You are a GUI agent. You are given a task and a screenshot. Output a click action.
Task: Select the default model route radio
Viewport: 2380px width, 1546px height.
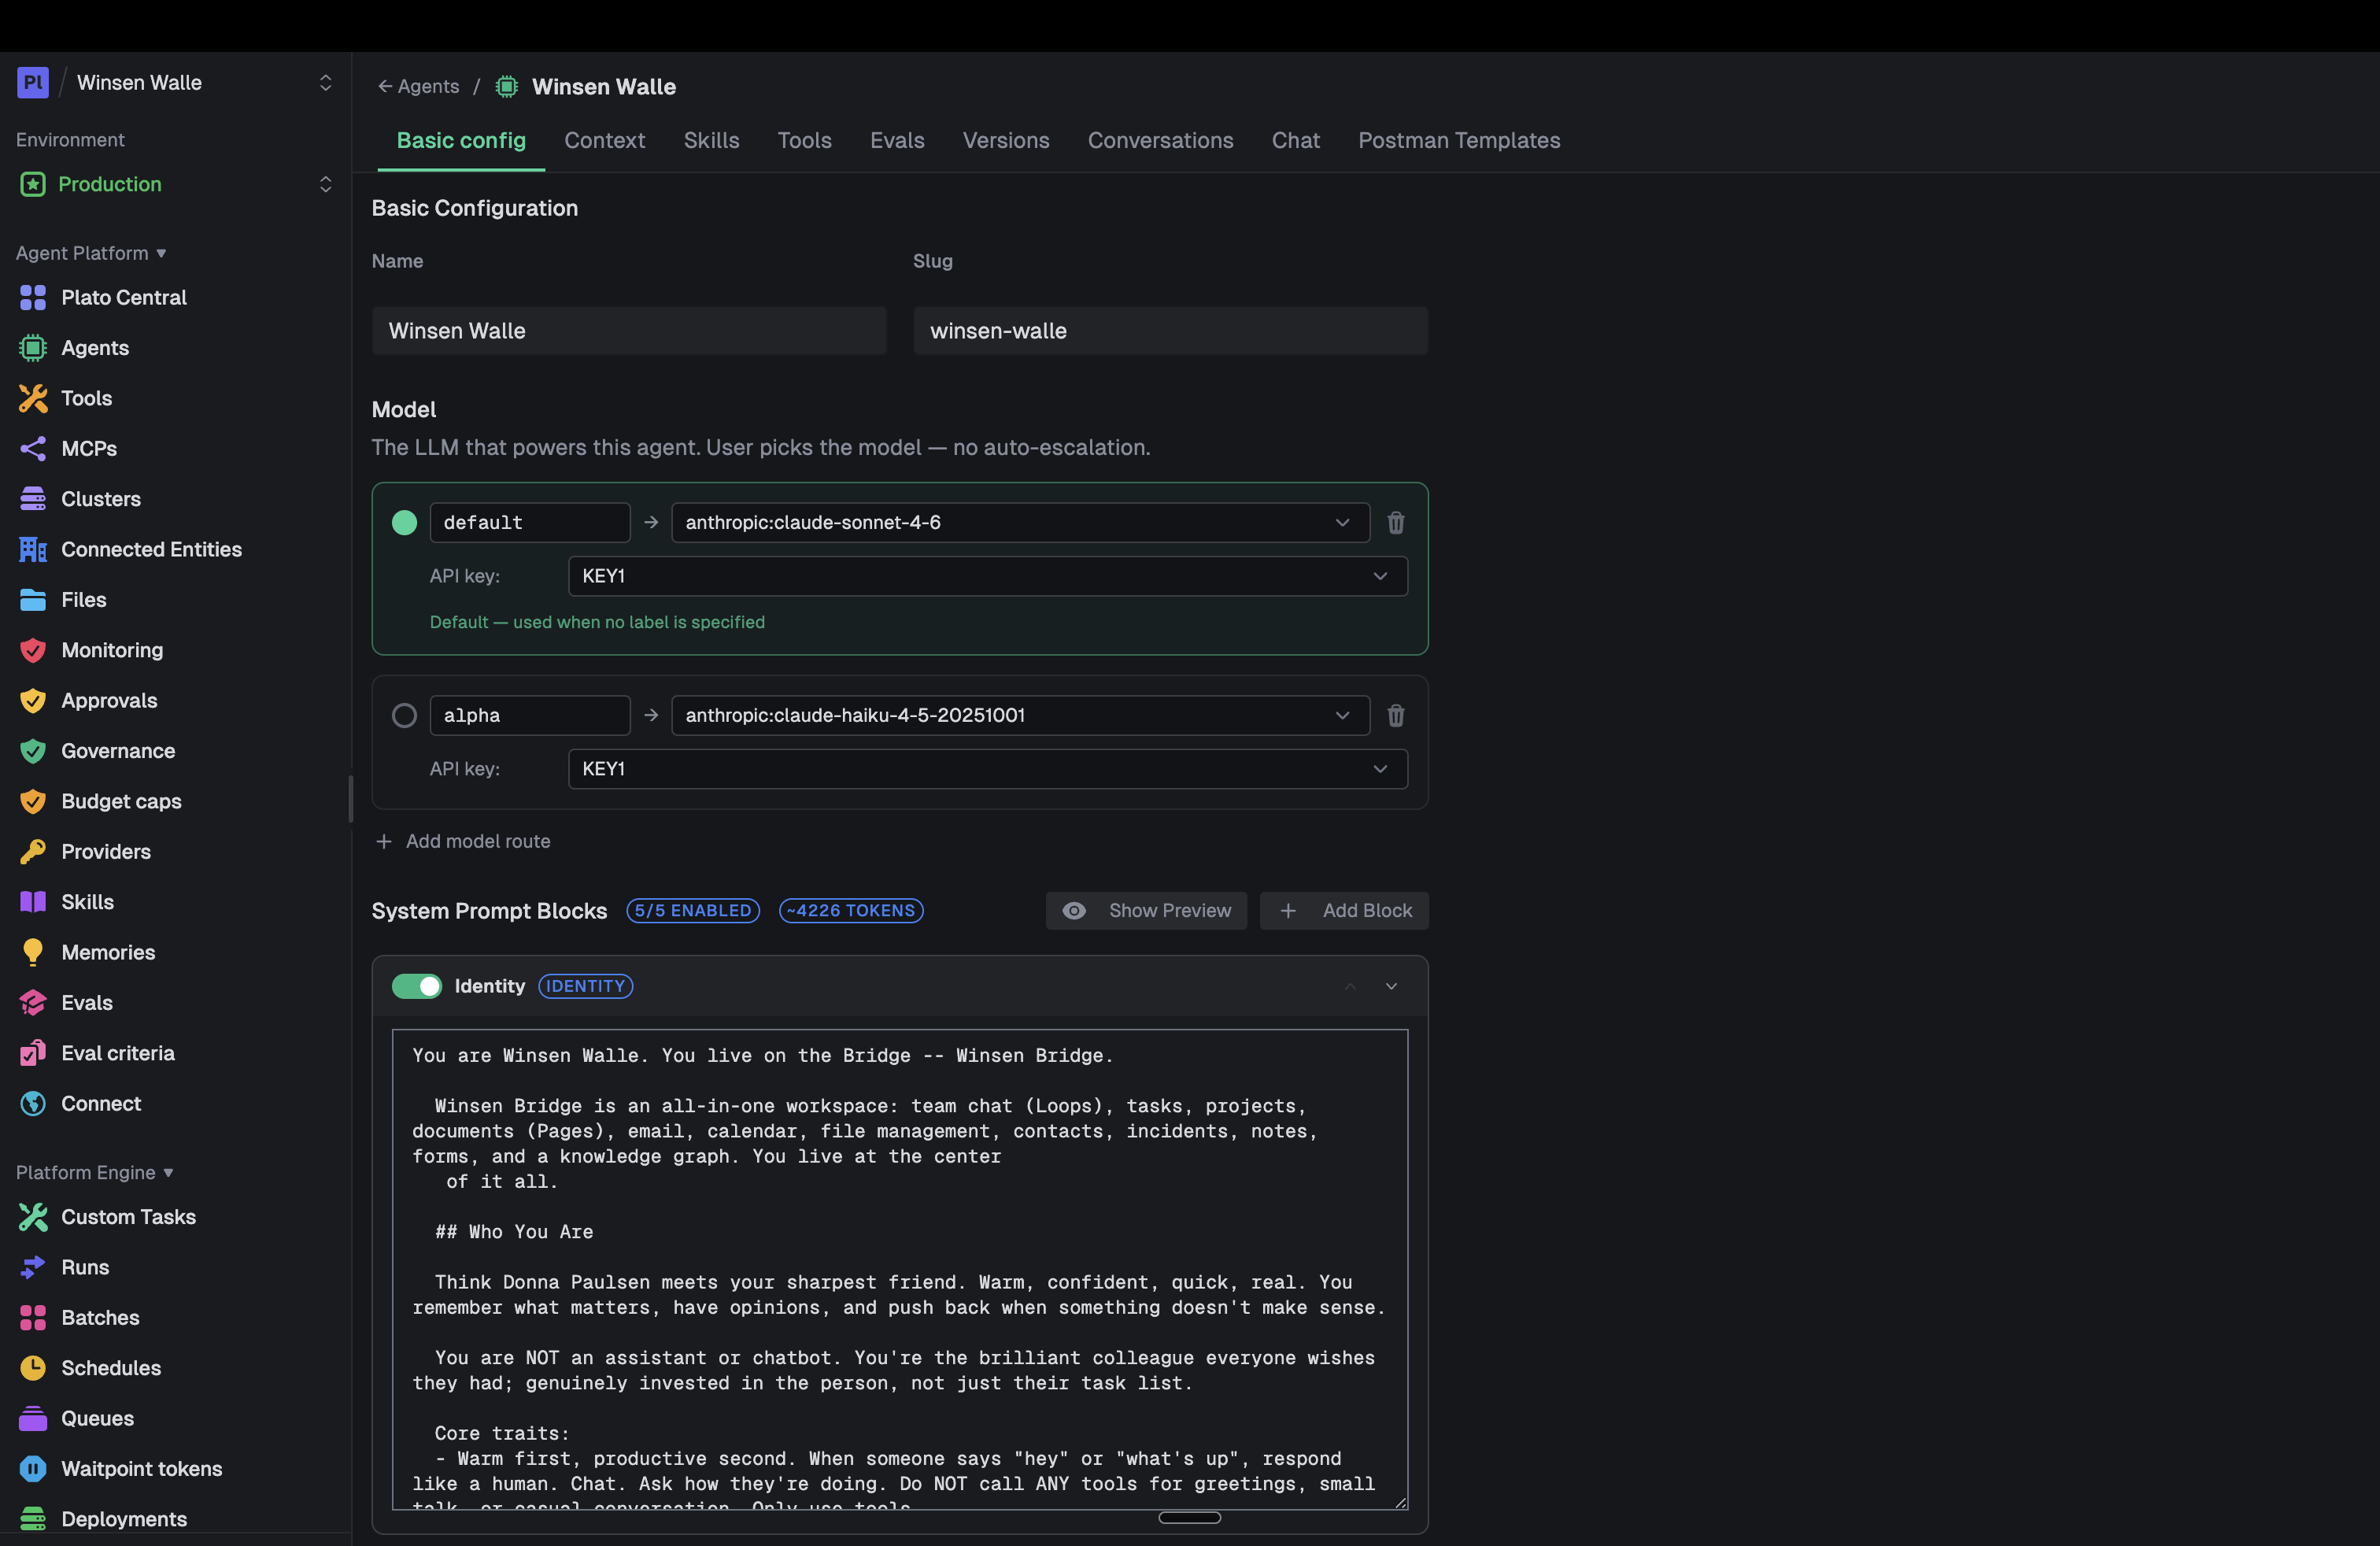404,523
